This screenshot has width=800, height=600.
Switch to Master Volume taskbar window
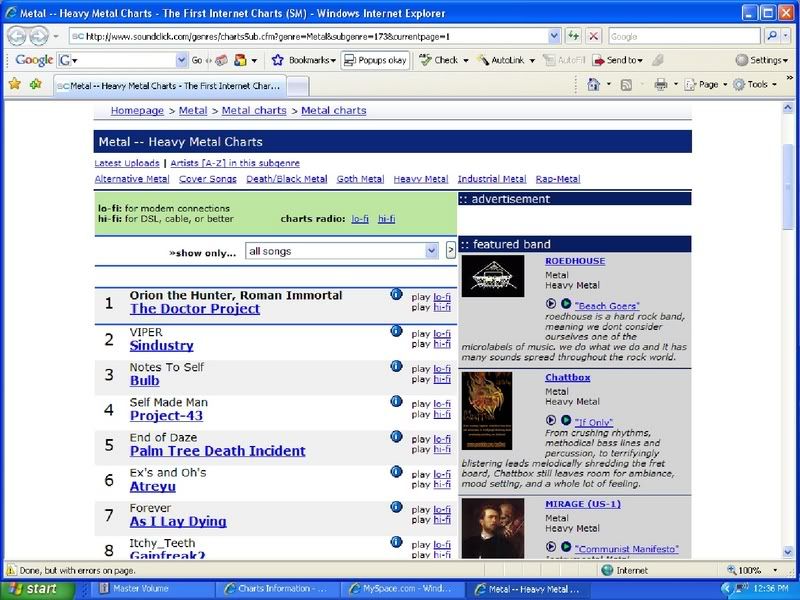[x=152, y=589]
